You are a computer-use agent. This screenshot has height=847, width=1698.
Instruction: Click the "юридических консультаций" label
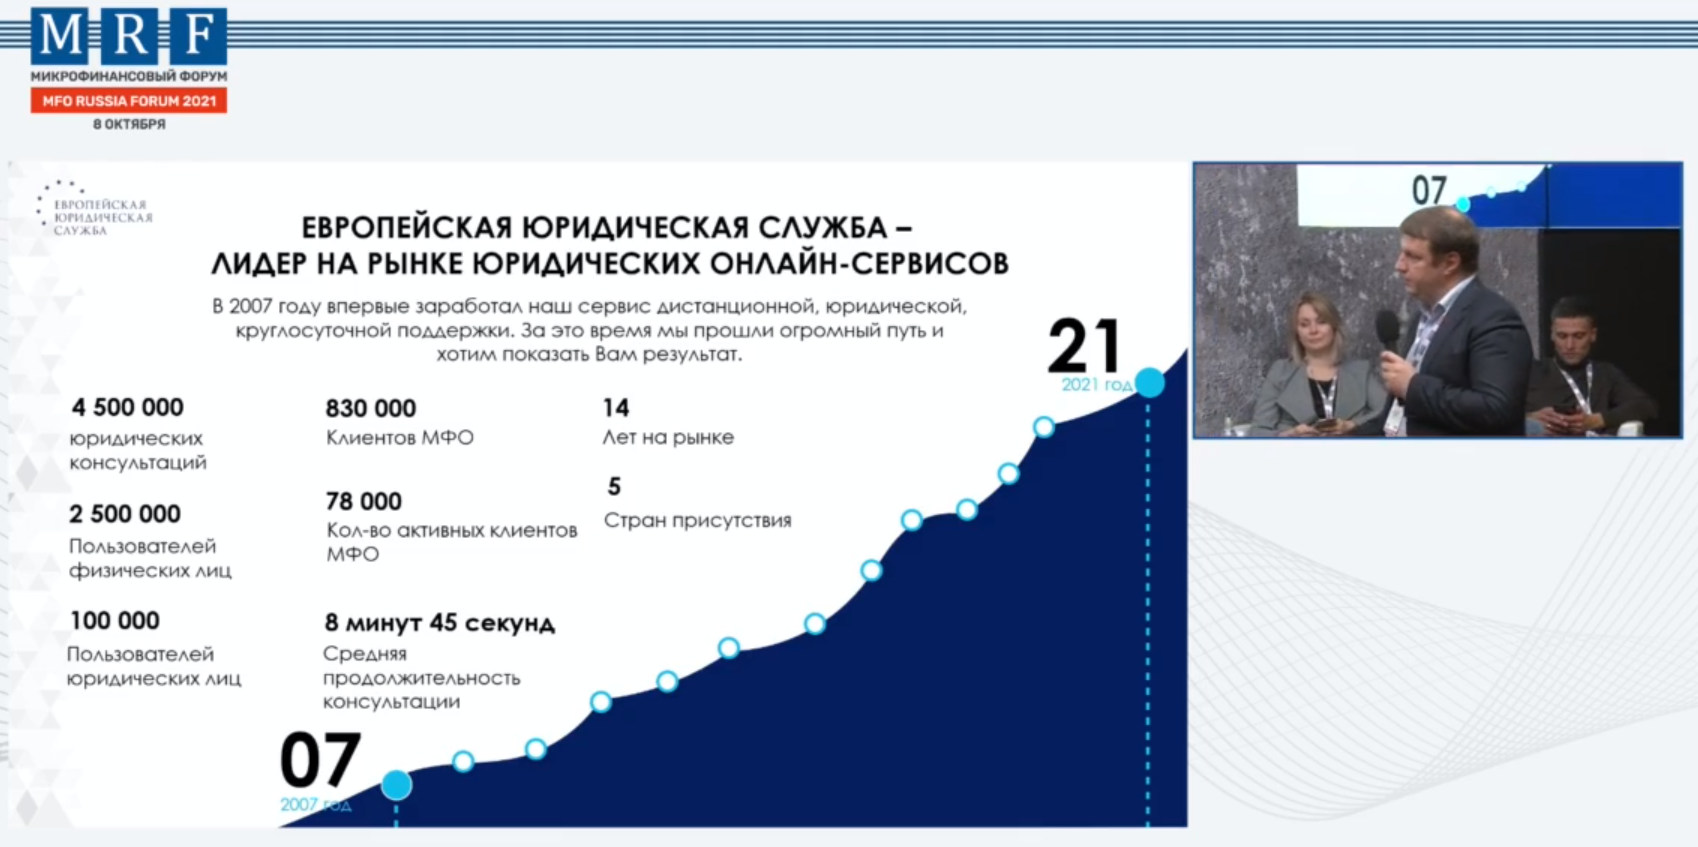(x=138, y=450)
